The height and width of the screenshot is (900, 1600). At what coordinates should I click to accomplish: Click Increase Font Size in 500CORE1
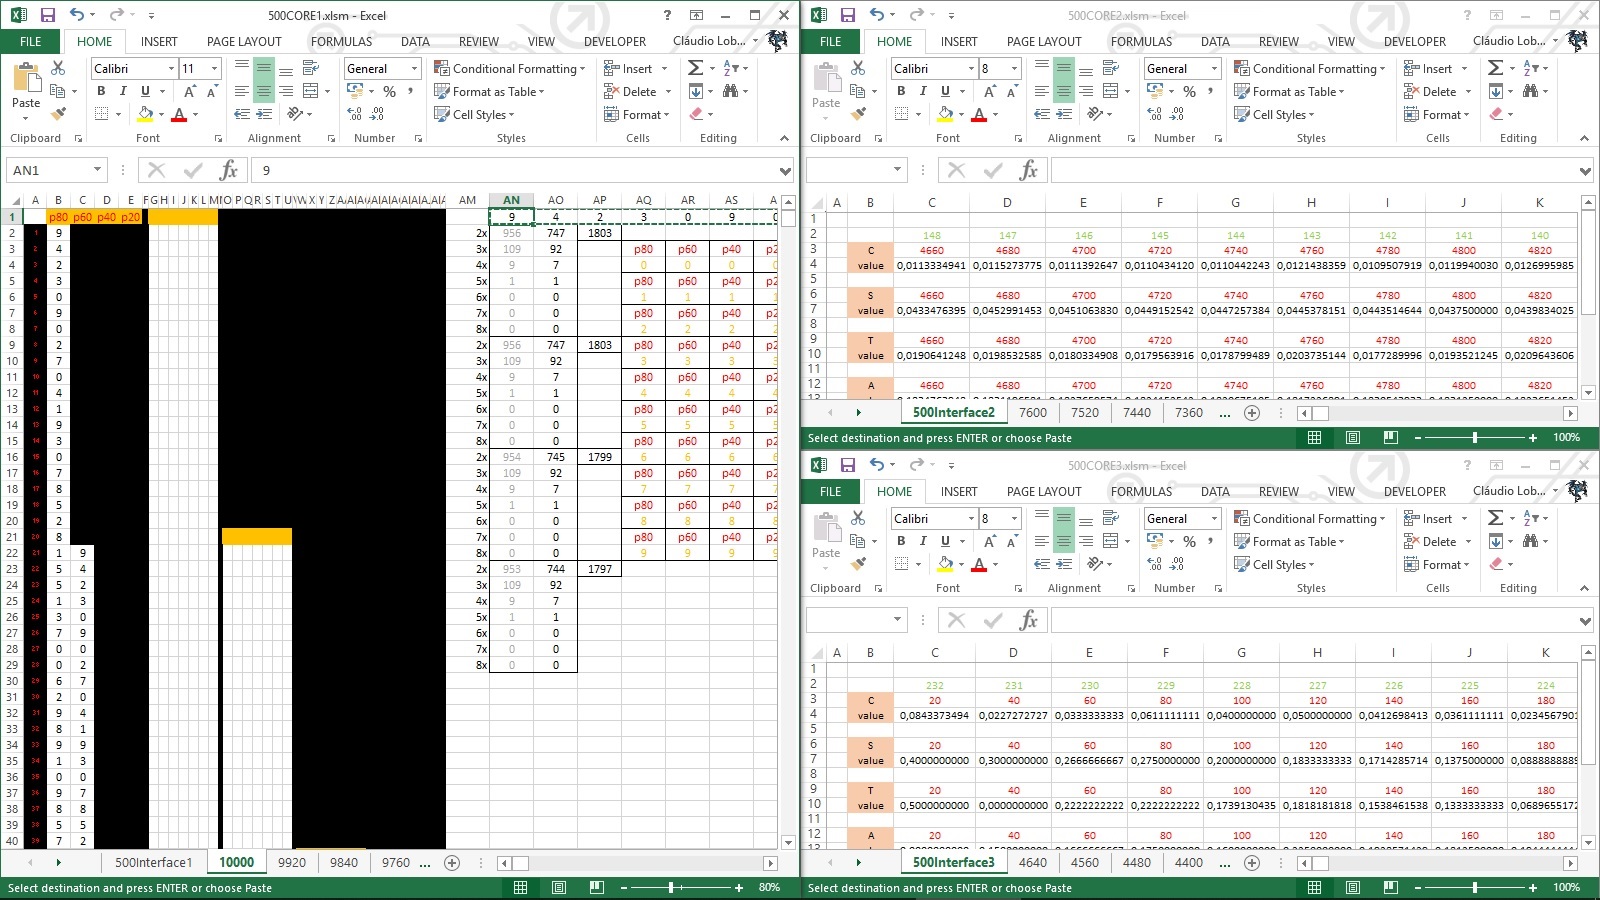coord(189,91)
